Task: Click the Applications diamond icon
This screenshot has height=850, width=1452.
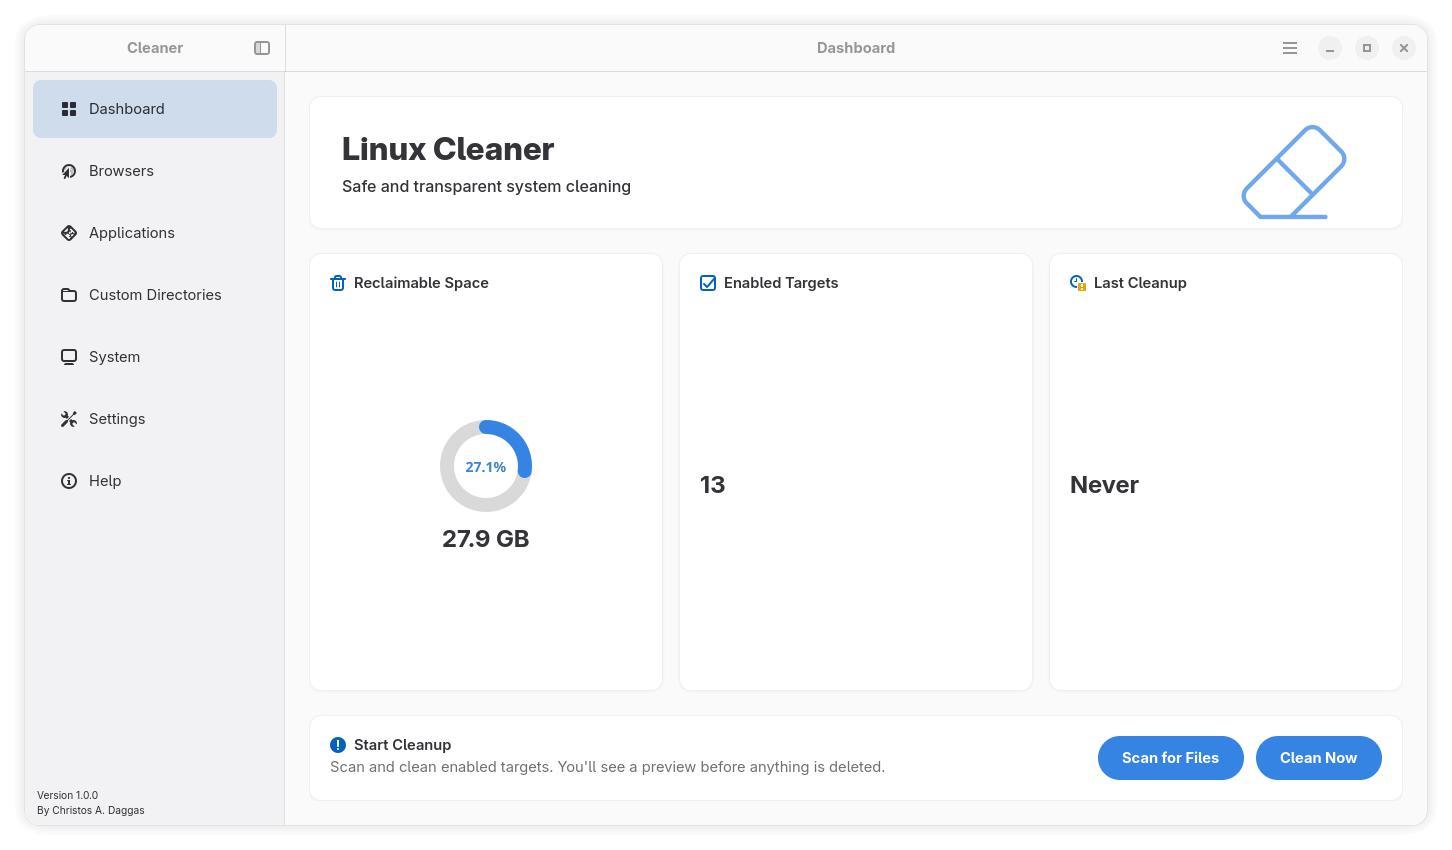Action: tap(69, 233)
